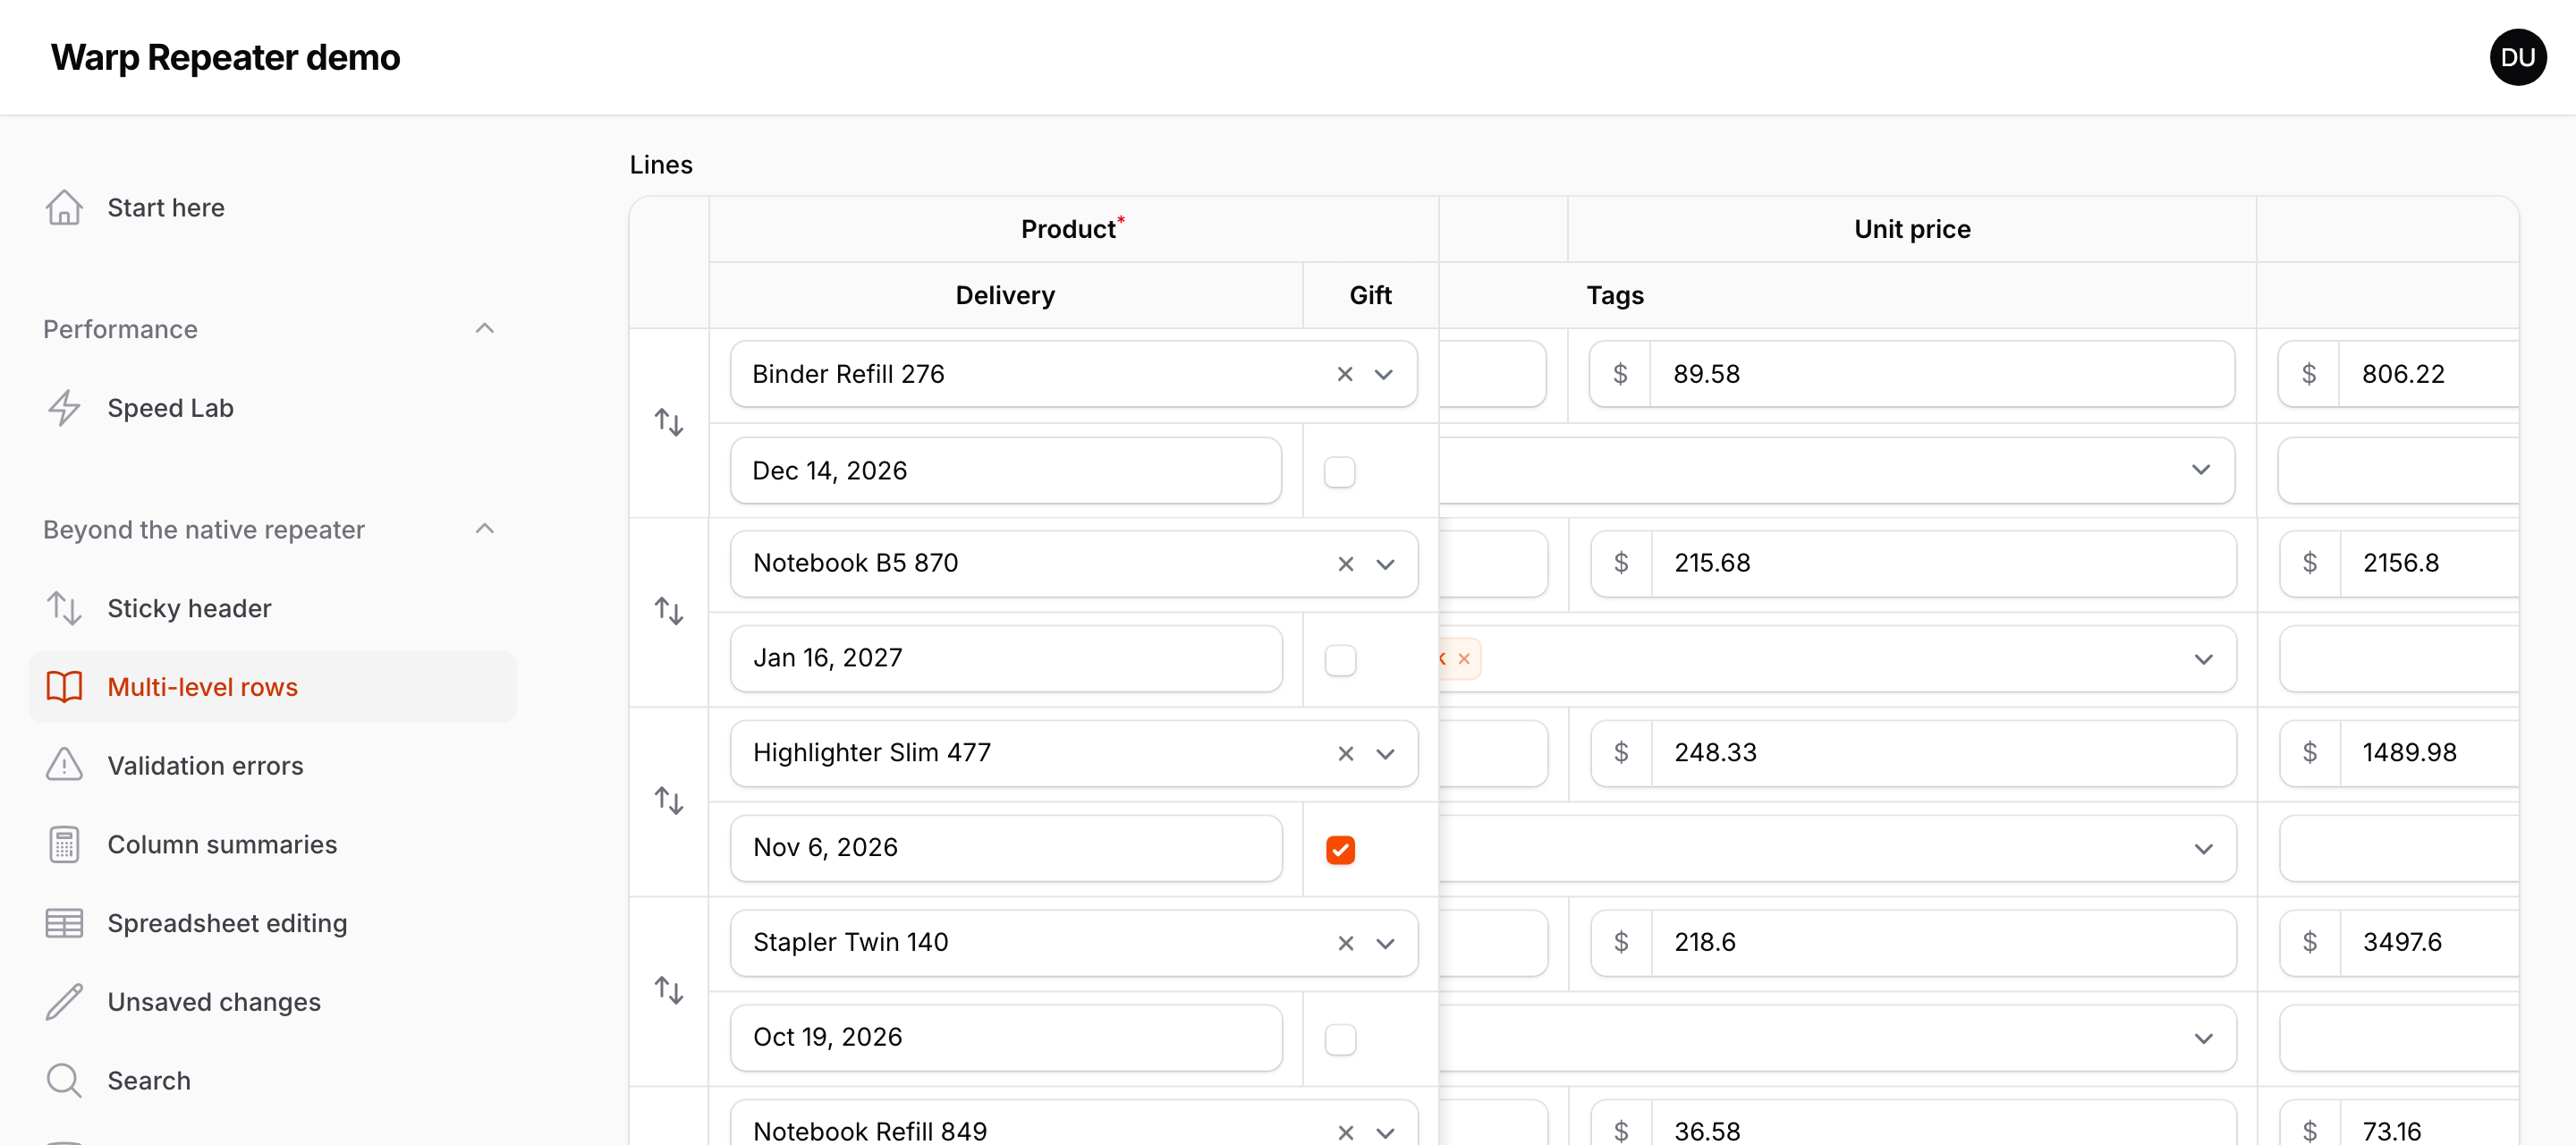Click the Unsaved changes pencil icon
Viewport: 2576px width, 1145px height.
[x=64, y=1002]
